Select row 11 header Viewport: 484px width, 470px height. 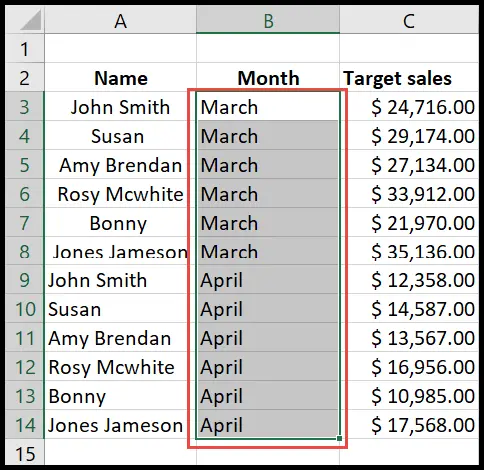pos(24,338)
